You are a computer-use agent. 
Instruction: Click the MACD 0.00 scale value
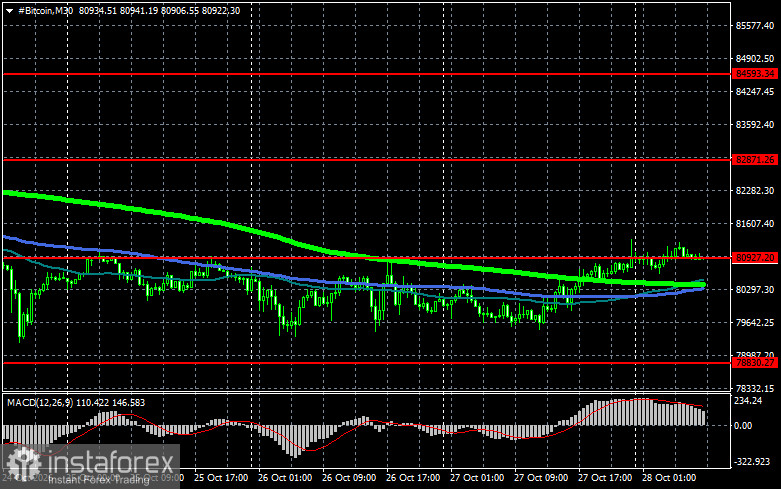(743, 426)
